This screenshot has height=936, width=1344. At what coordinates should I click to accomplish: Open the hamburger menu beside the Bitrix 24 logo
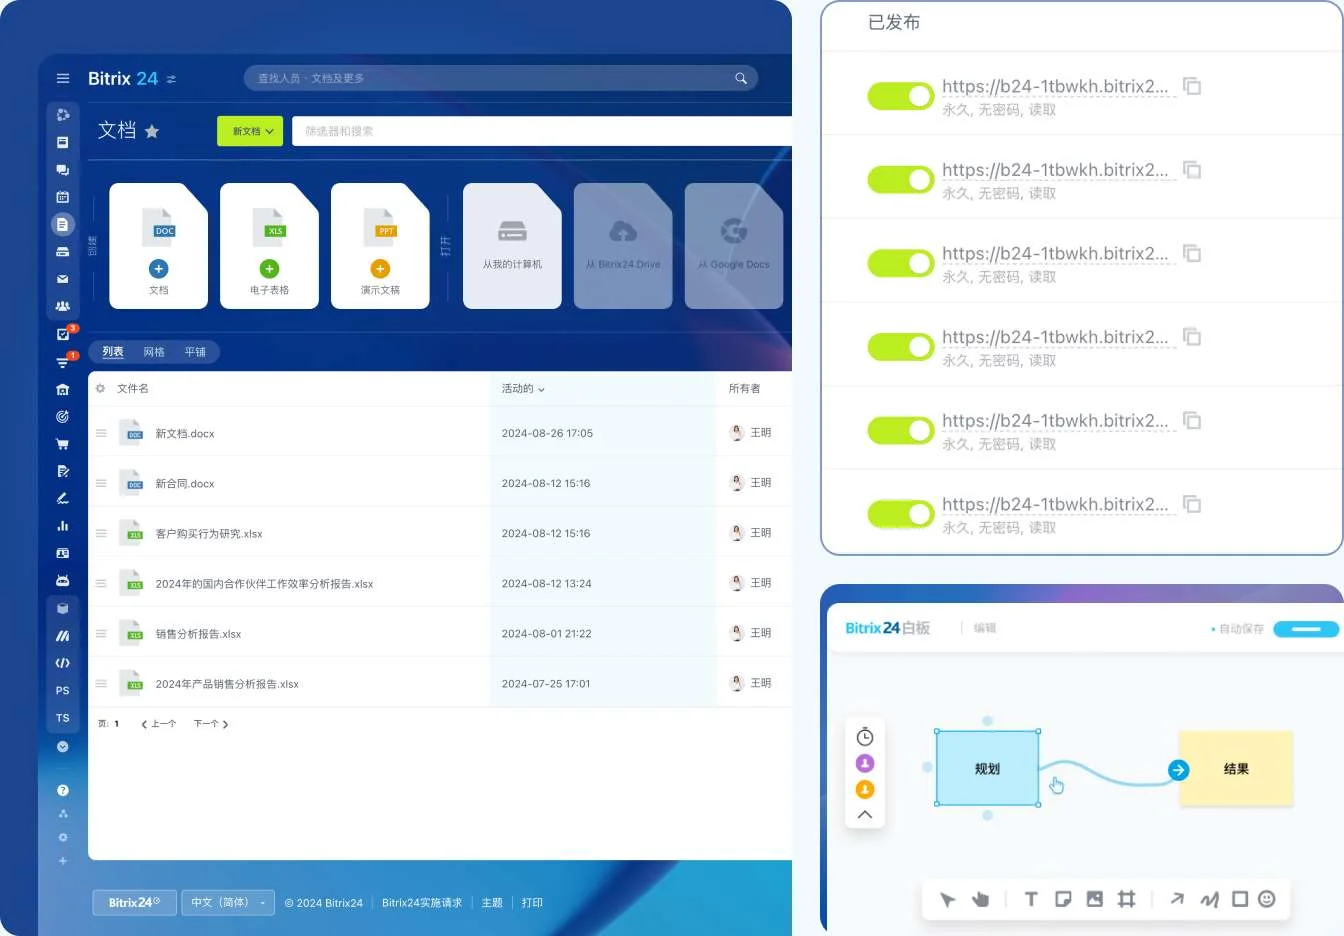63,78
